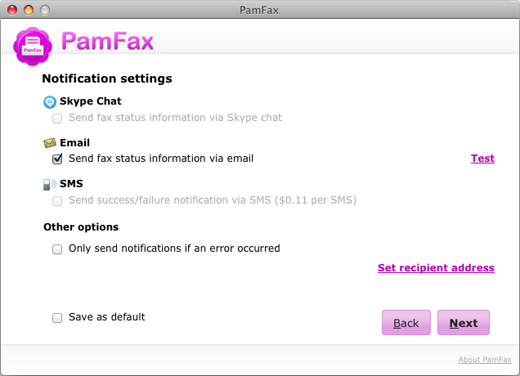Enable SMS success/failure notification checkbox

57,201
